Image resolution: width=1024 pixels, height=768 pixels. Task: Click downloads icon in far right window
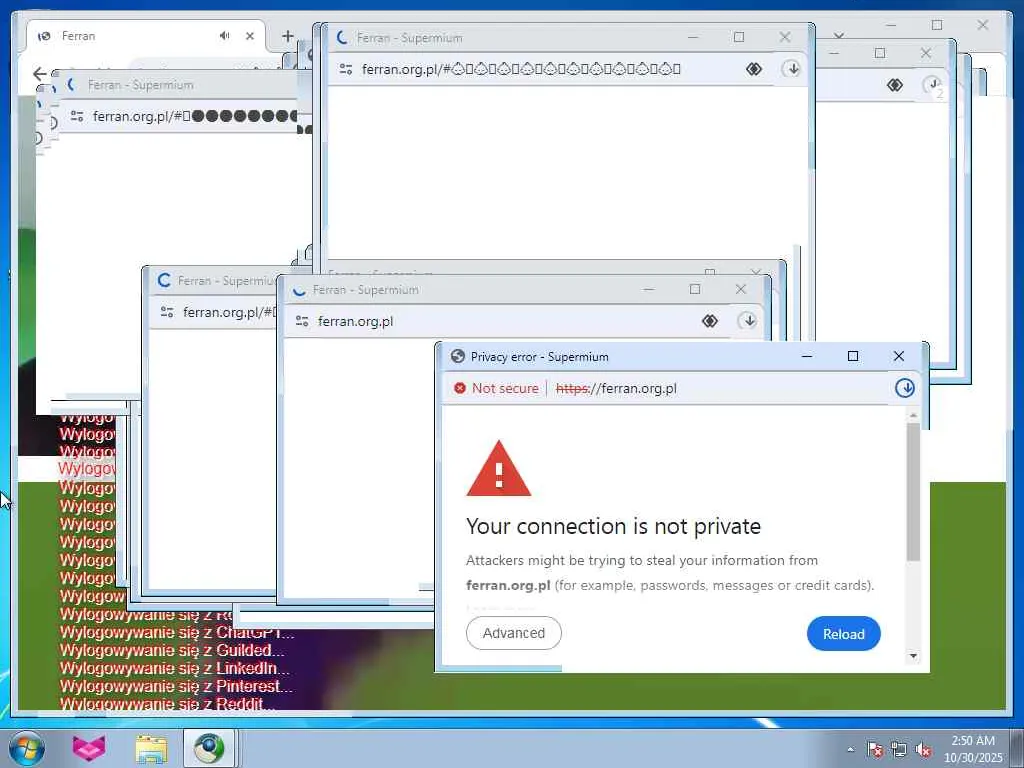(933, 85)
